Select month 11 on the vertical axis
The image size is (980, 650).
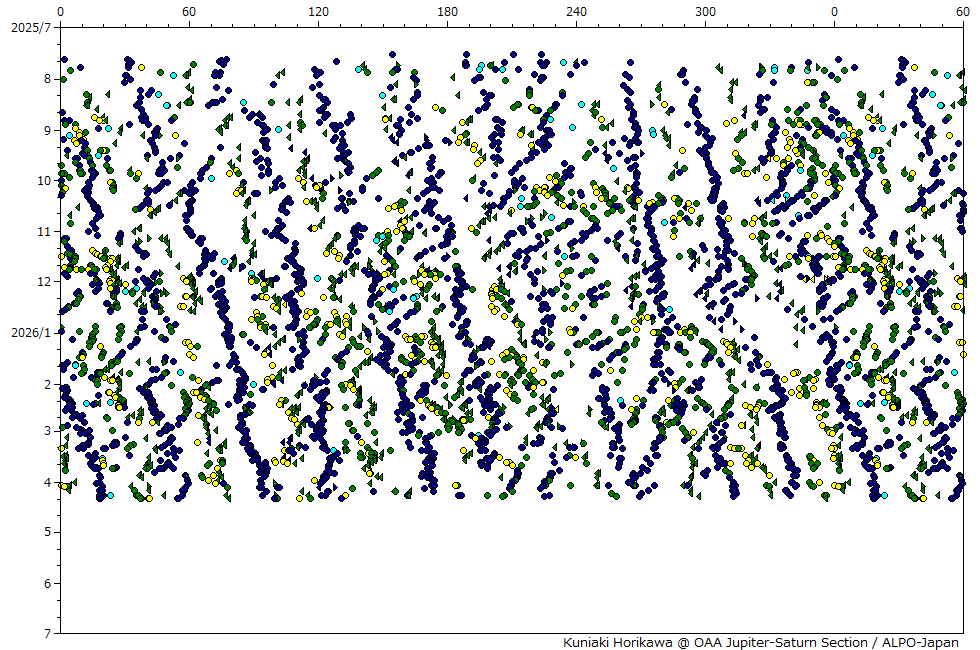(x=43, y=231)
